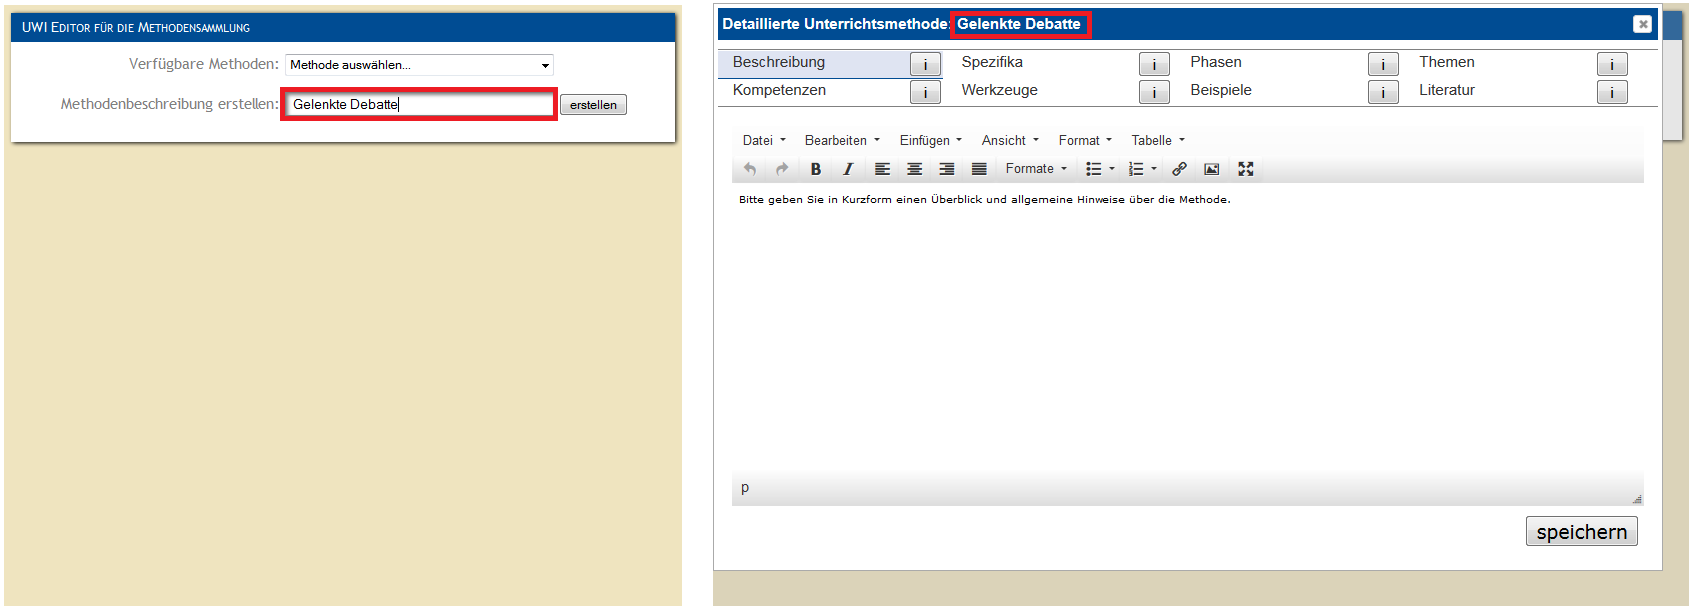Insert an image via image icon
This screenshot has height=606, width=1692.
[x=1211, y=169]
